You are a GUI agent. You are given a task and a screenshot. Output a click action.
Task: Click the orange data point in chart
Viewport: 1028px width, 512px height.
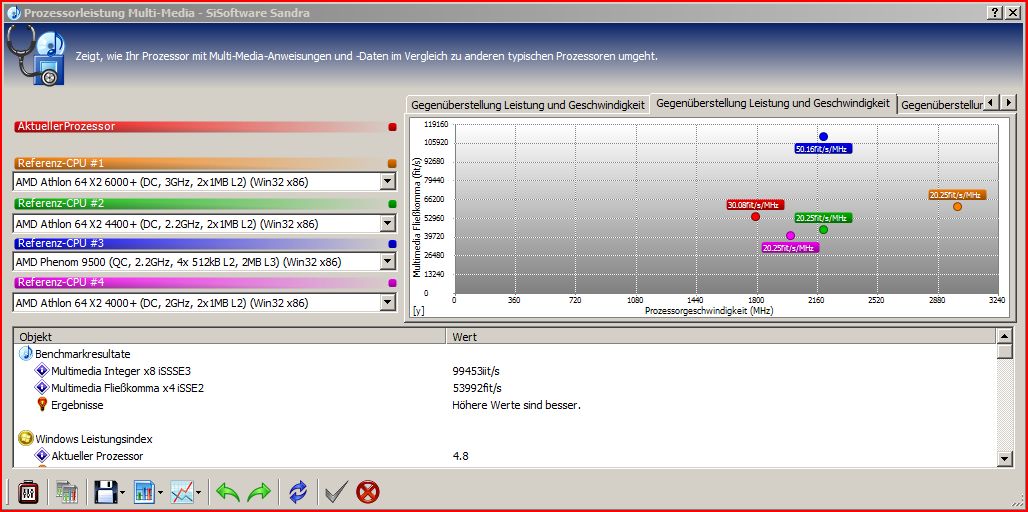point(957,207)
